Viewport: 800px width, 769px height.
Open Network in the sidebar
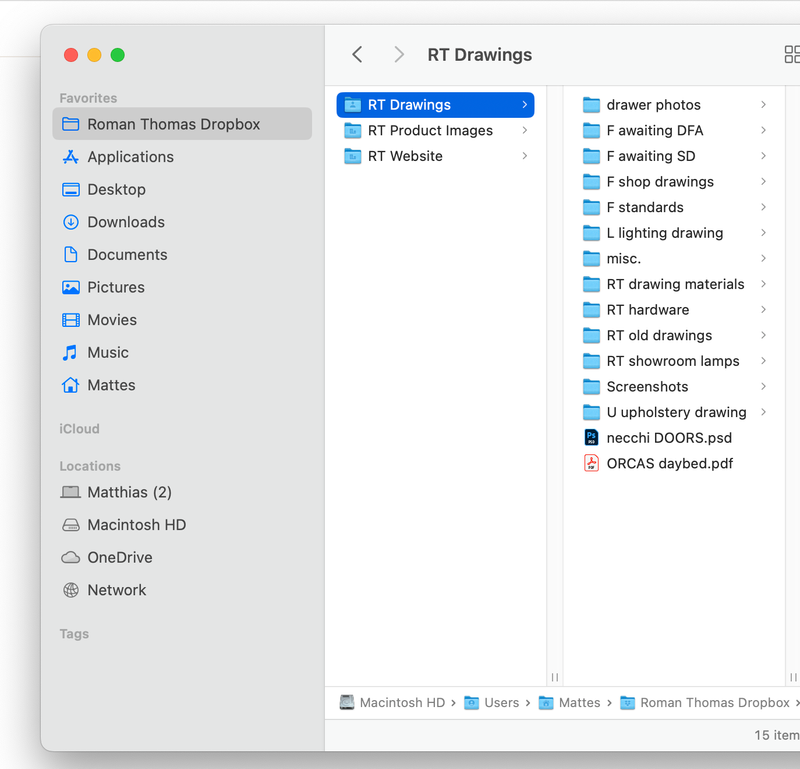point(116,590)
